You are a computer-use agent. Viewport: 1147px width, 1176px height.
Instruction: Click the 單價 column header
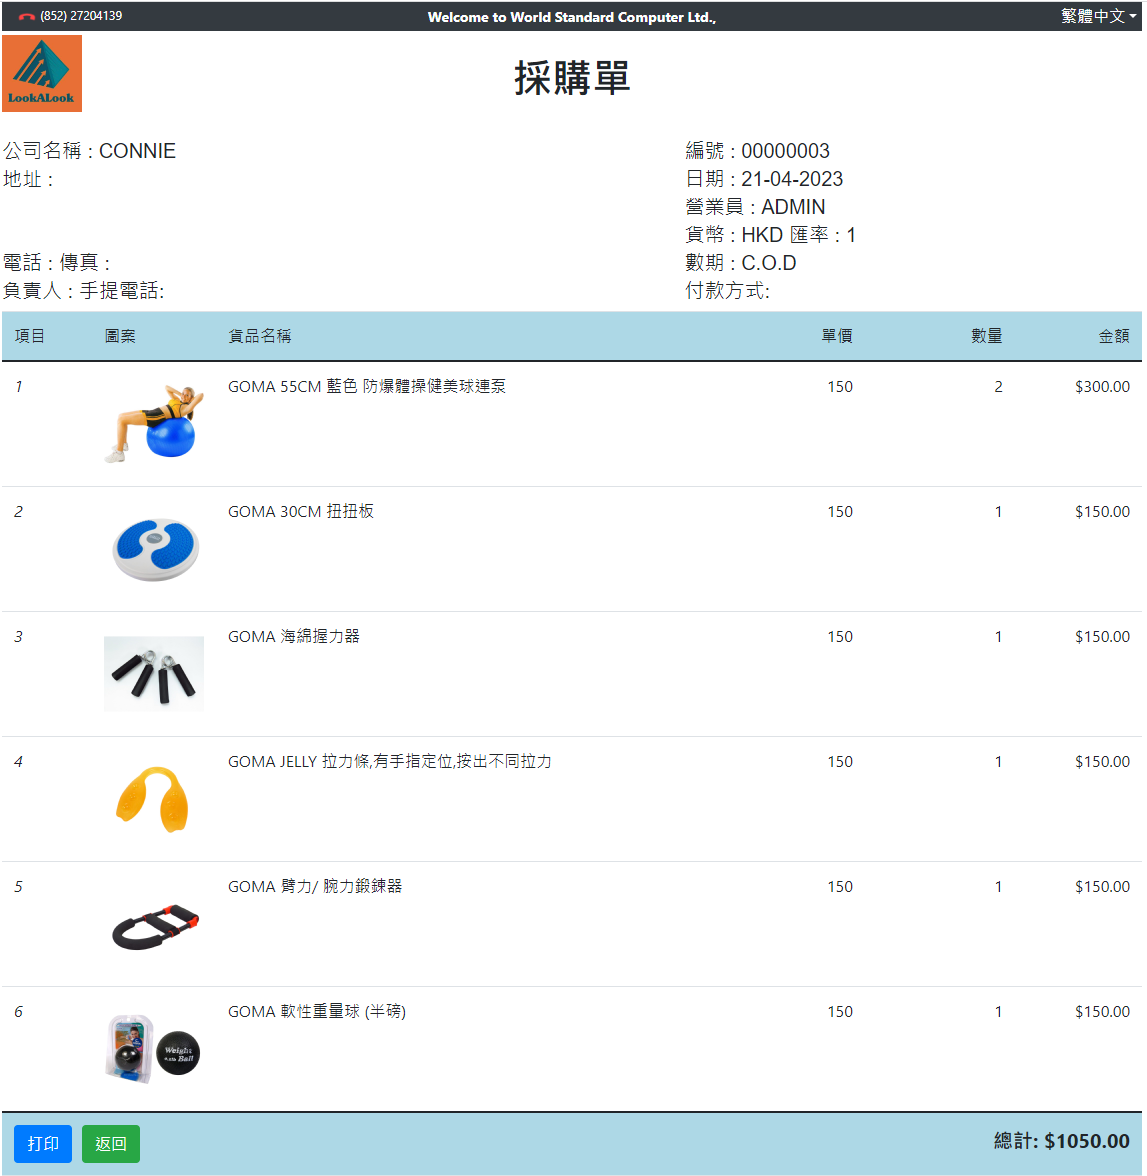(837, 336)
